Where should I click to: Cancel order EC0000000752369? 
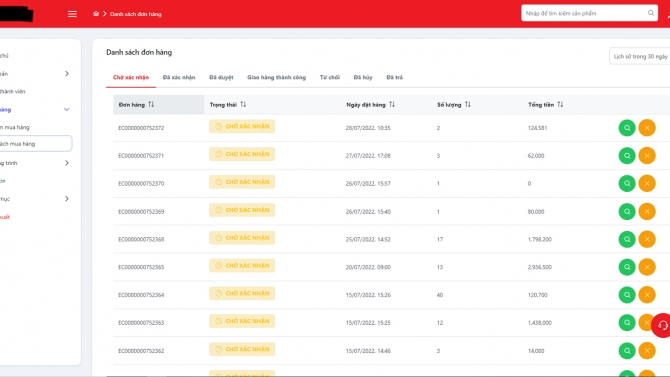tap(647, 211)
